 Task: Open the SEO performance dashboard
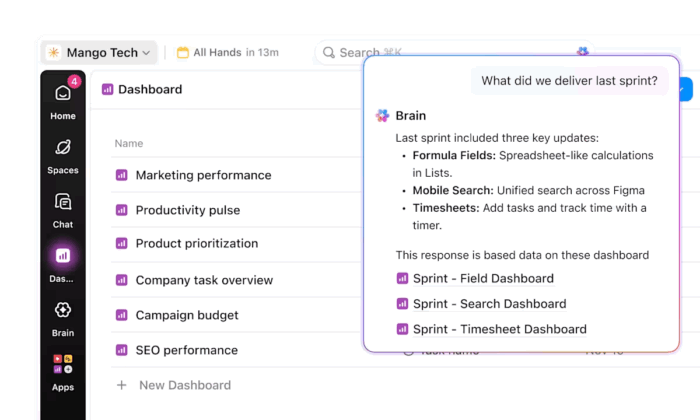coord(186,350)
